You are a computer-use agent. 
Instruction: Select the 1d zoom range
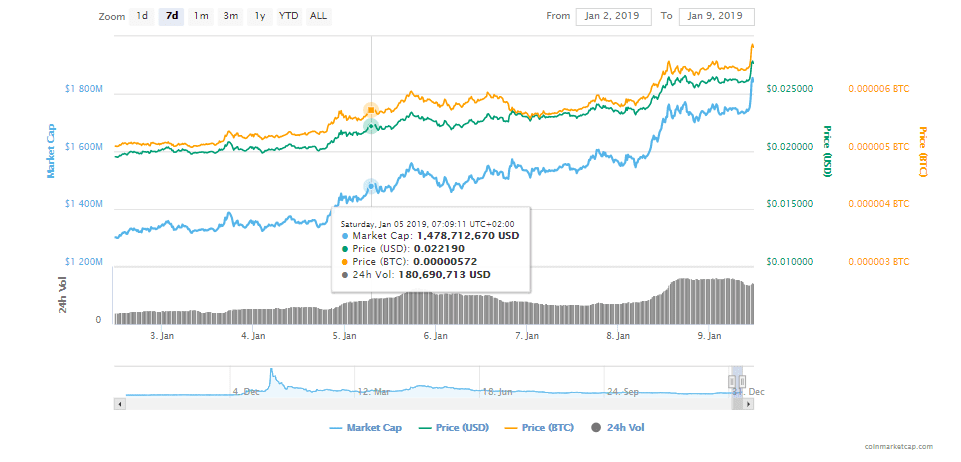[x=142, y=16]
